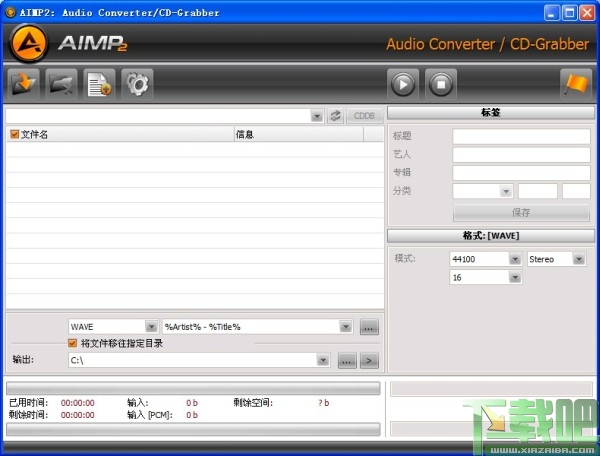Click the AIMP2 orange logo

(x=29, y=43)
